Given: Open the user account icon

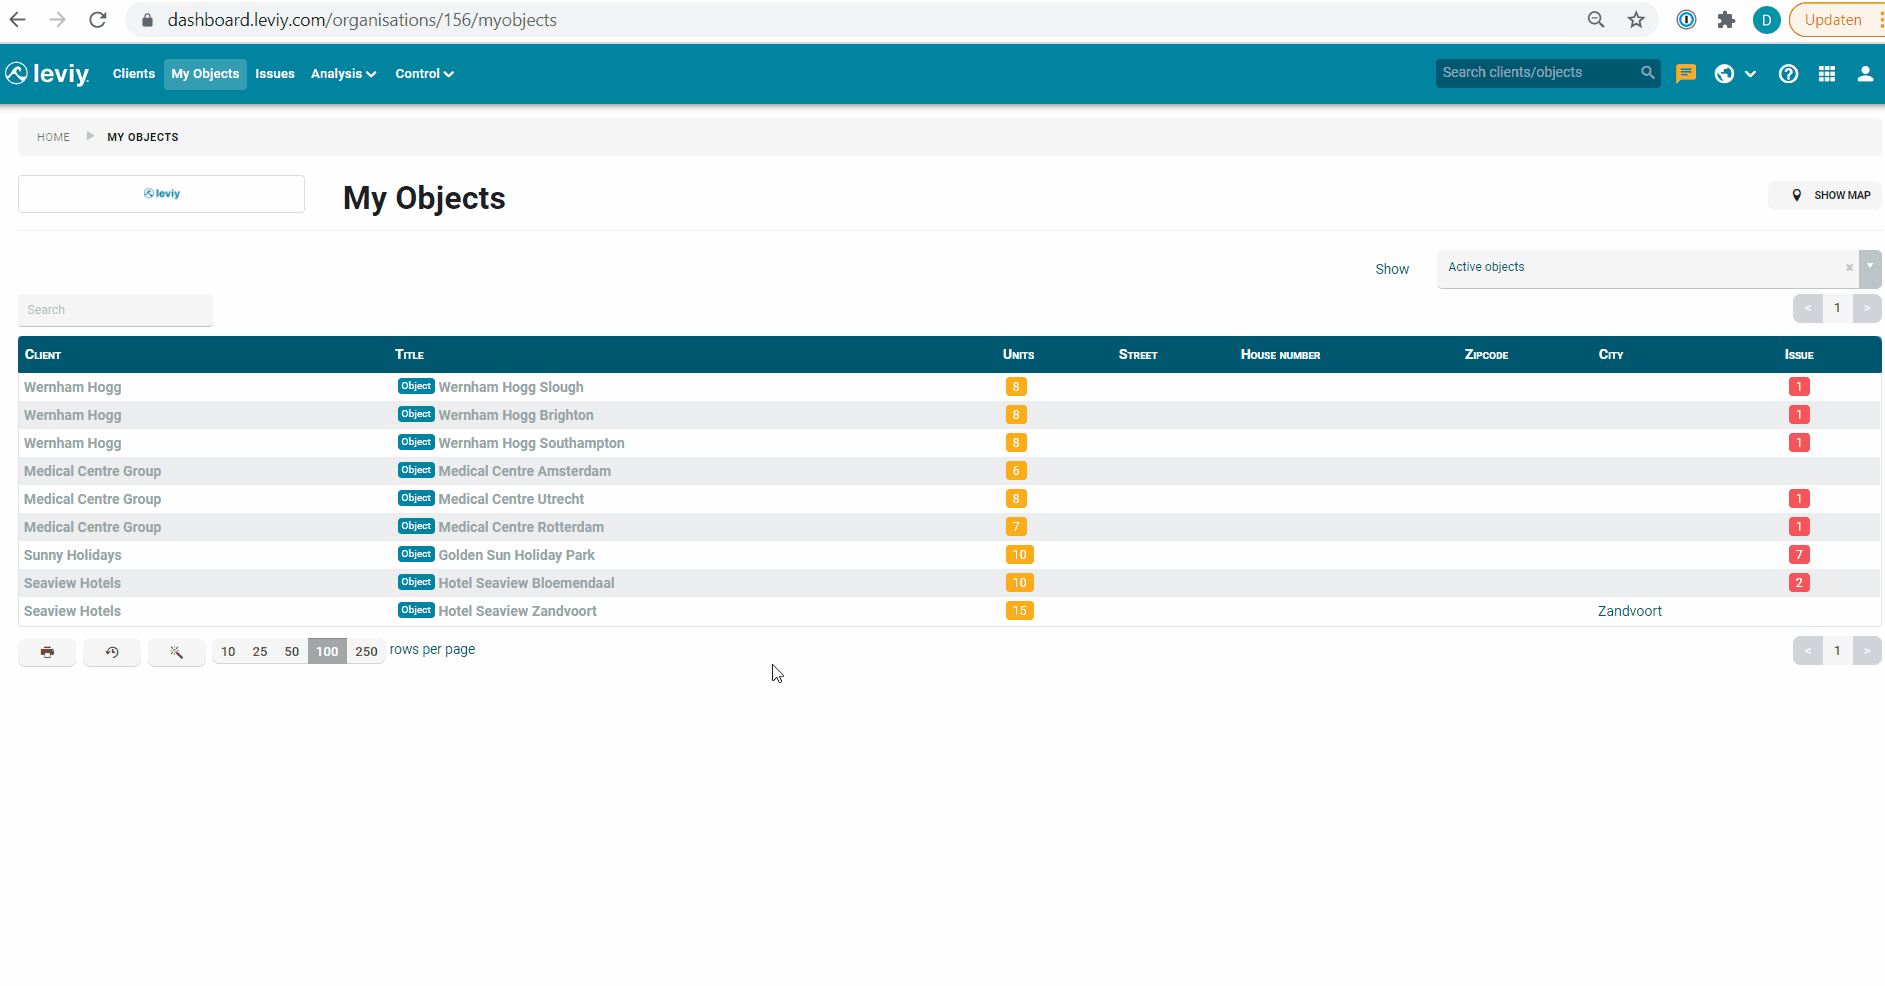Looking at the screenshot, I should (x=1865, y=74).
